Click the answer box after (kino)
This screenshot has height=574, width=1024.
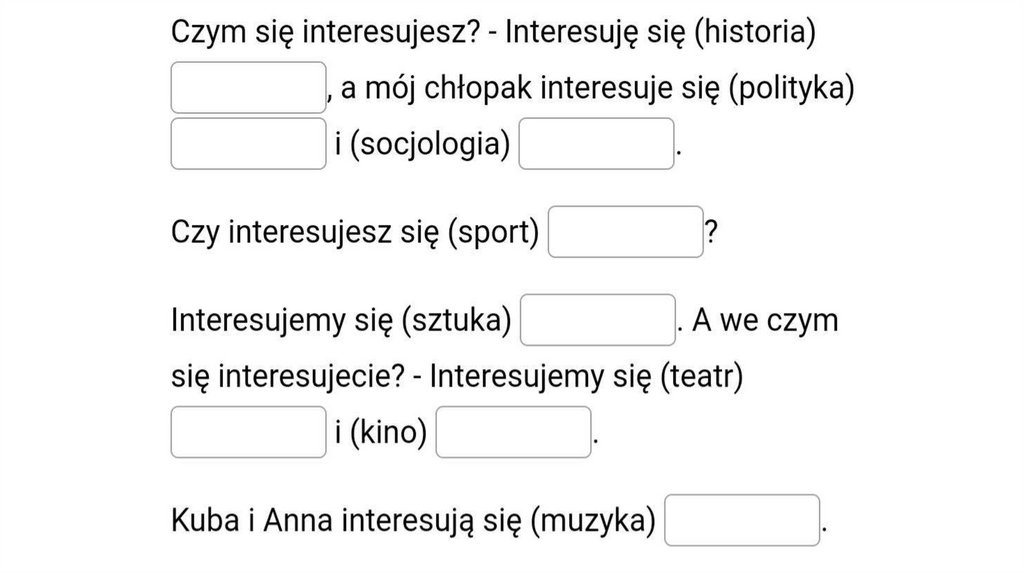514,432
